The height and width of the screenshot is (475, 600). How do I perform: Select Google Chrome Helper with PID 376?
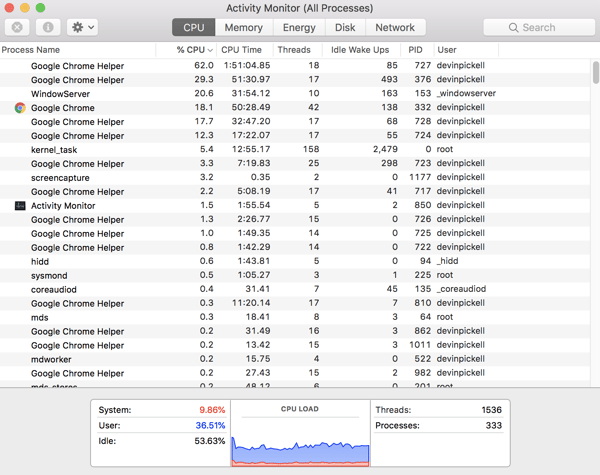(295, 80)
